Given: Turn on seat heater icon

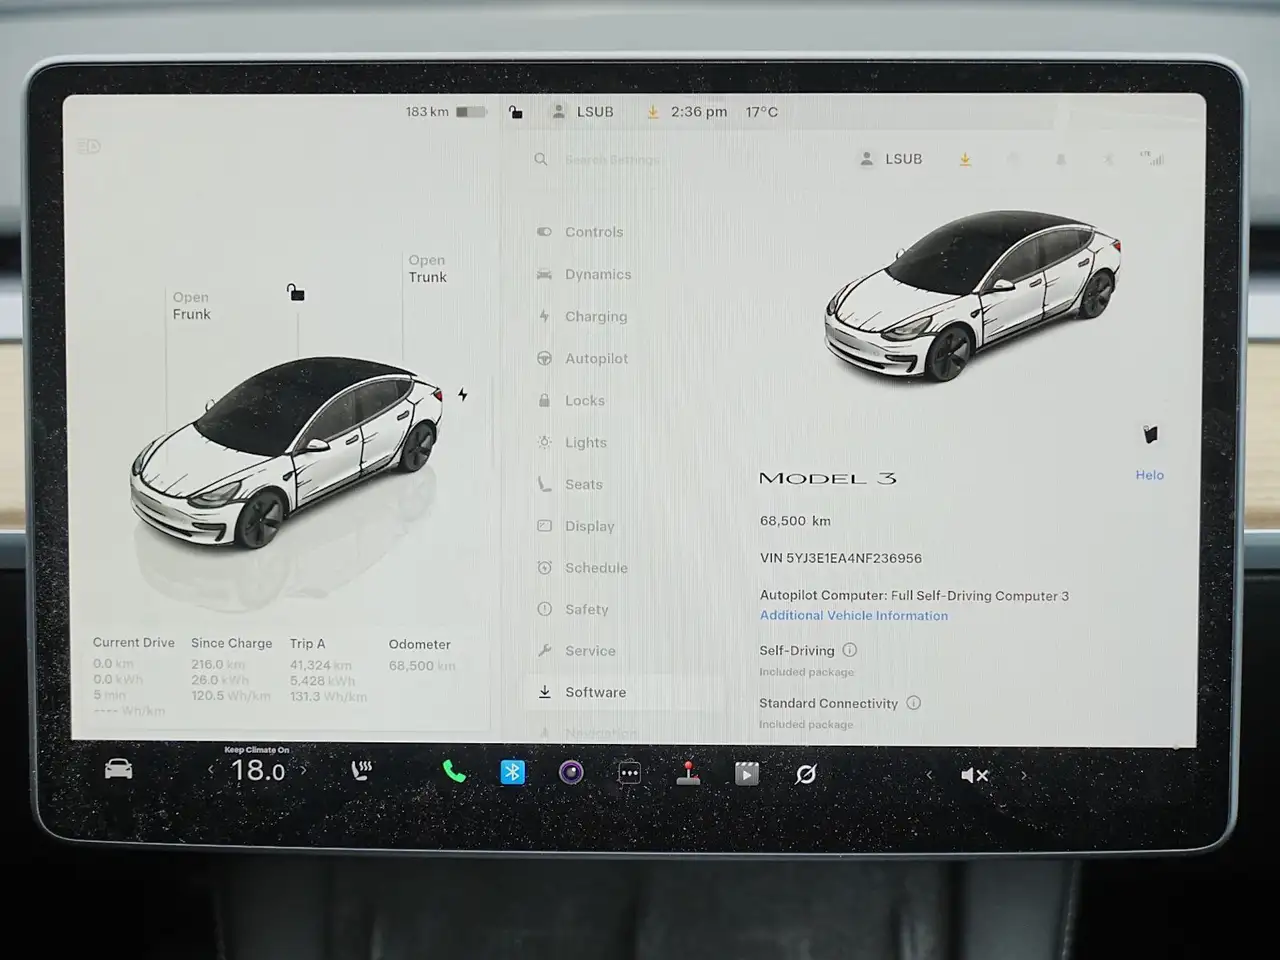Looking at the screenshot, I should click(361, 771).
